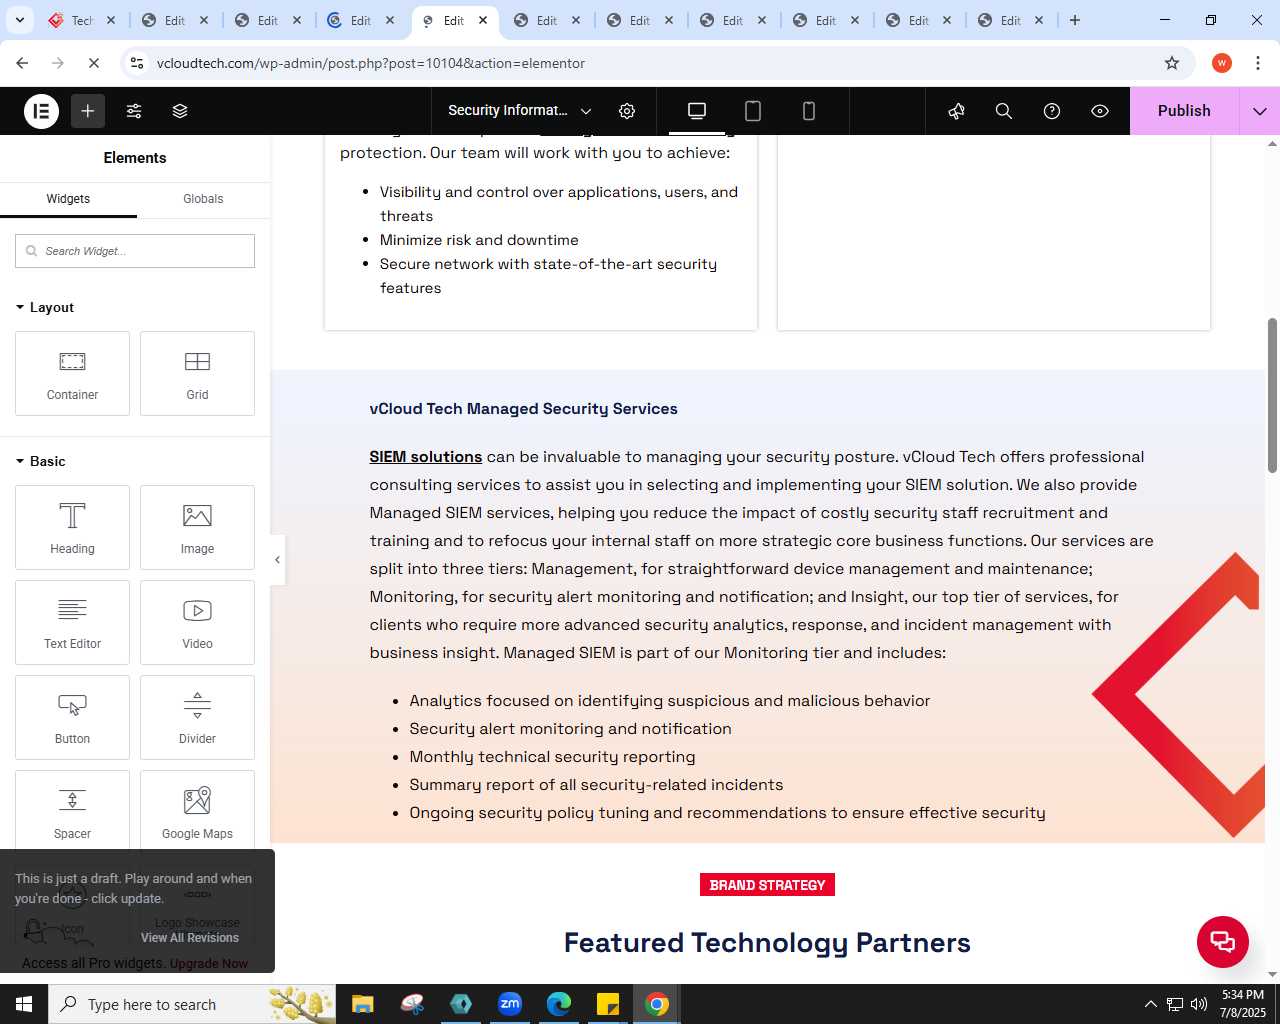
Task: Switch to the Widgets tab
Action: 68,199
